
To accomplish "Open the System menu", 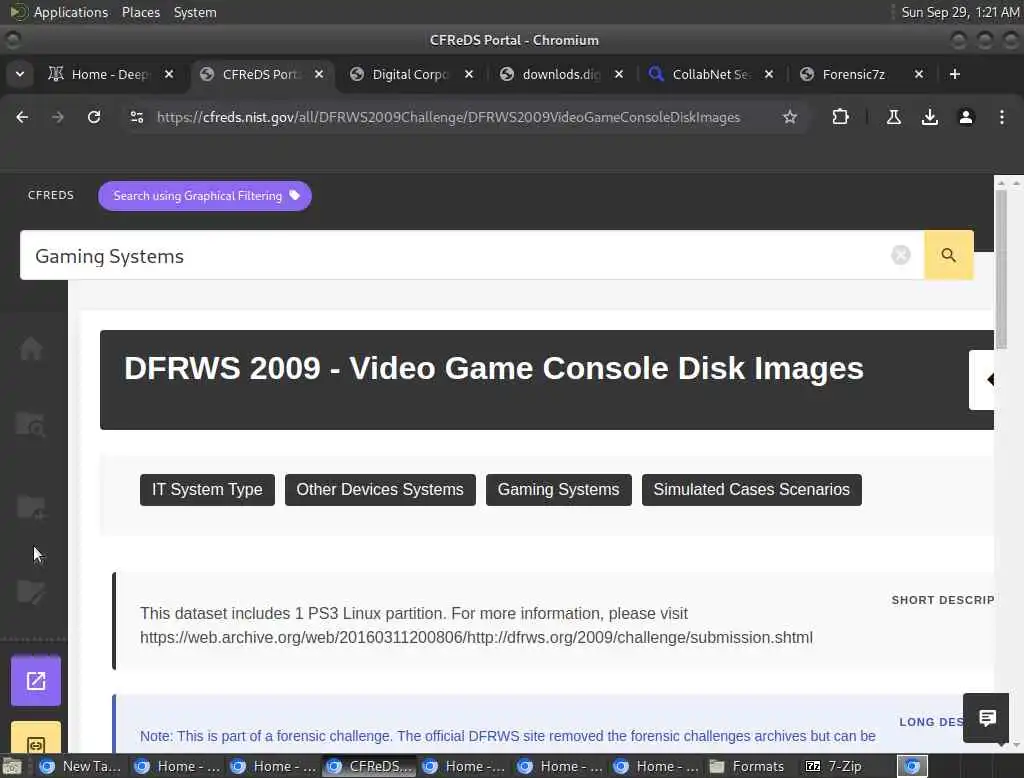I will point(195,12).
